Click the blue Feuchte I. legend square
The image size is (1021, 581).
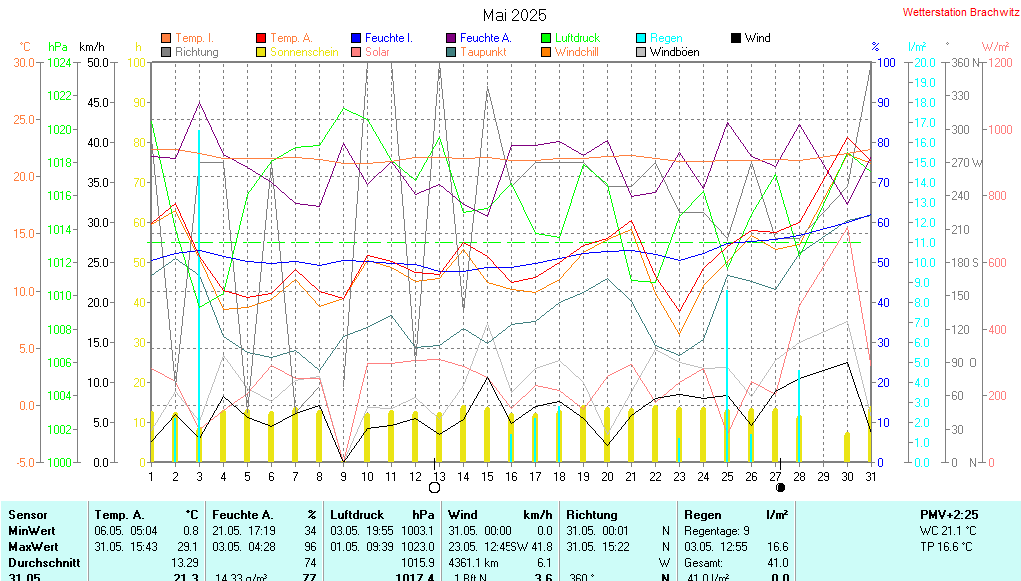click(x=356, y=38)
